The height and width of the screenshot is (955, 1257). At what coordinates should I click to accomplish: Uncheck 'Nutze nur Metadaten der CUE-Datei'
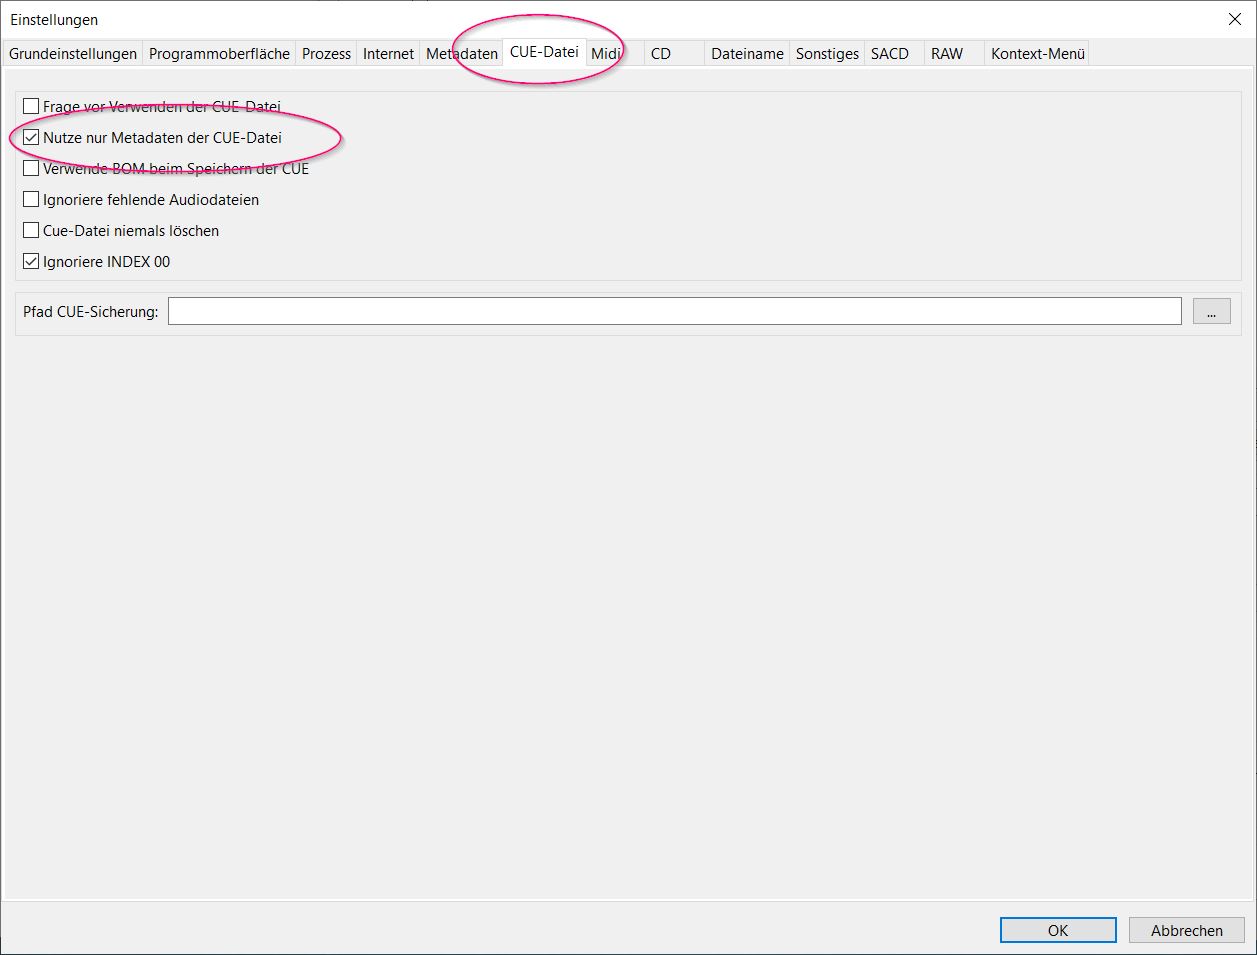point(31,137)
